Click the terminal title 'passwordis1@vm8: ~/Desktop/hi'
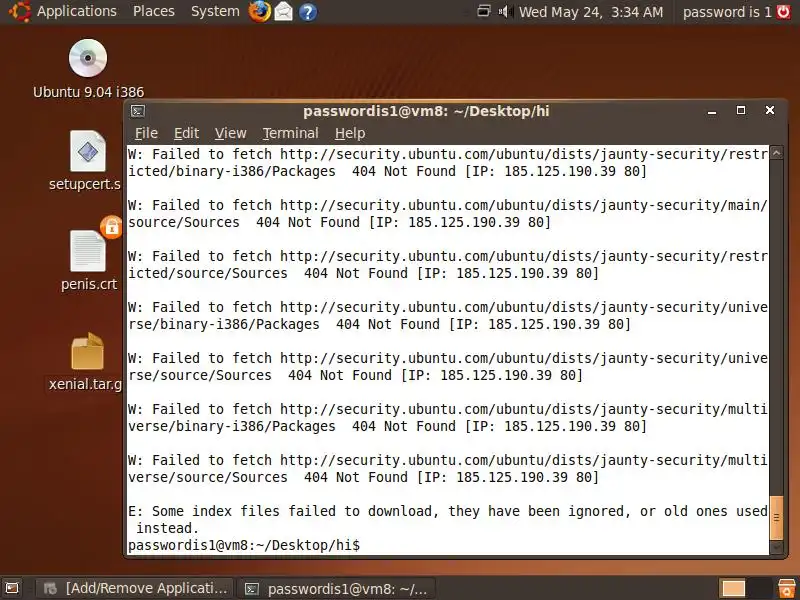 (x=426, y=111)
